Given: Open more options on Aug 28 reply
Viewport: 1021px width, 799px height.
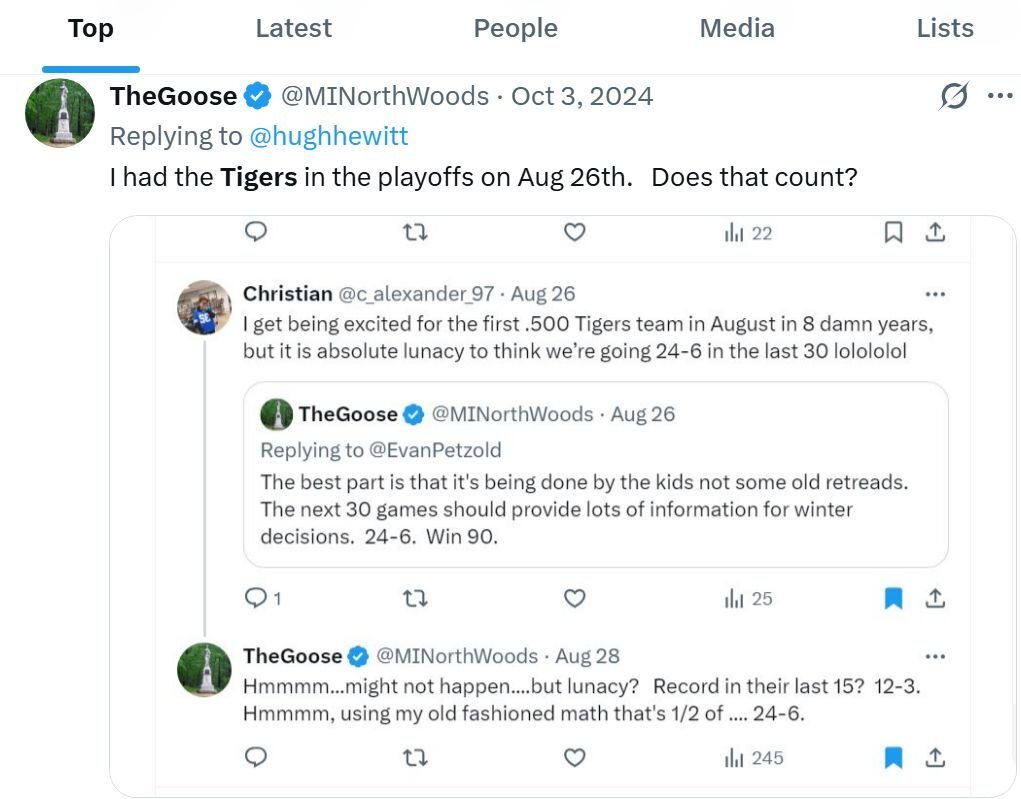Looking at the screenshot, I should coord(935,656).
